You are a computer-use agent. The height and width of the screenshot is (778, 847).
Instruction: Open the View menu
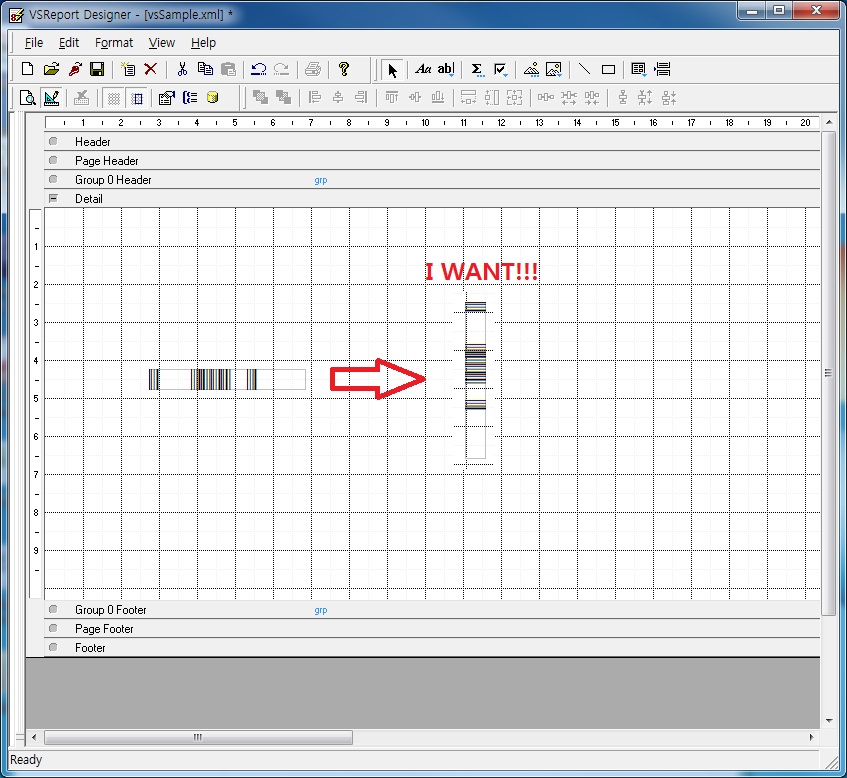click(162, 43)
